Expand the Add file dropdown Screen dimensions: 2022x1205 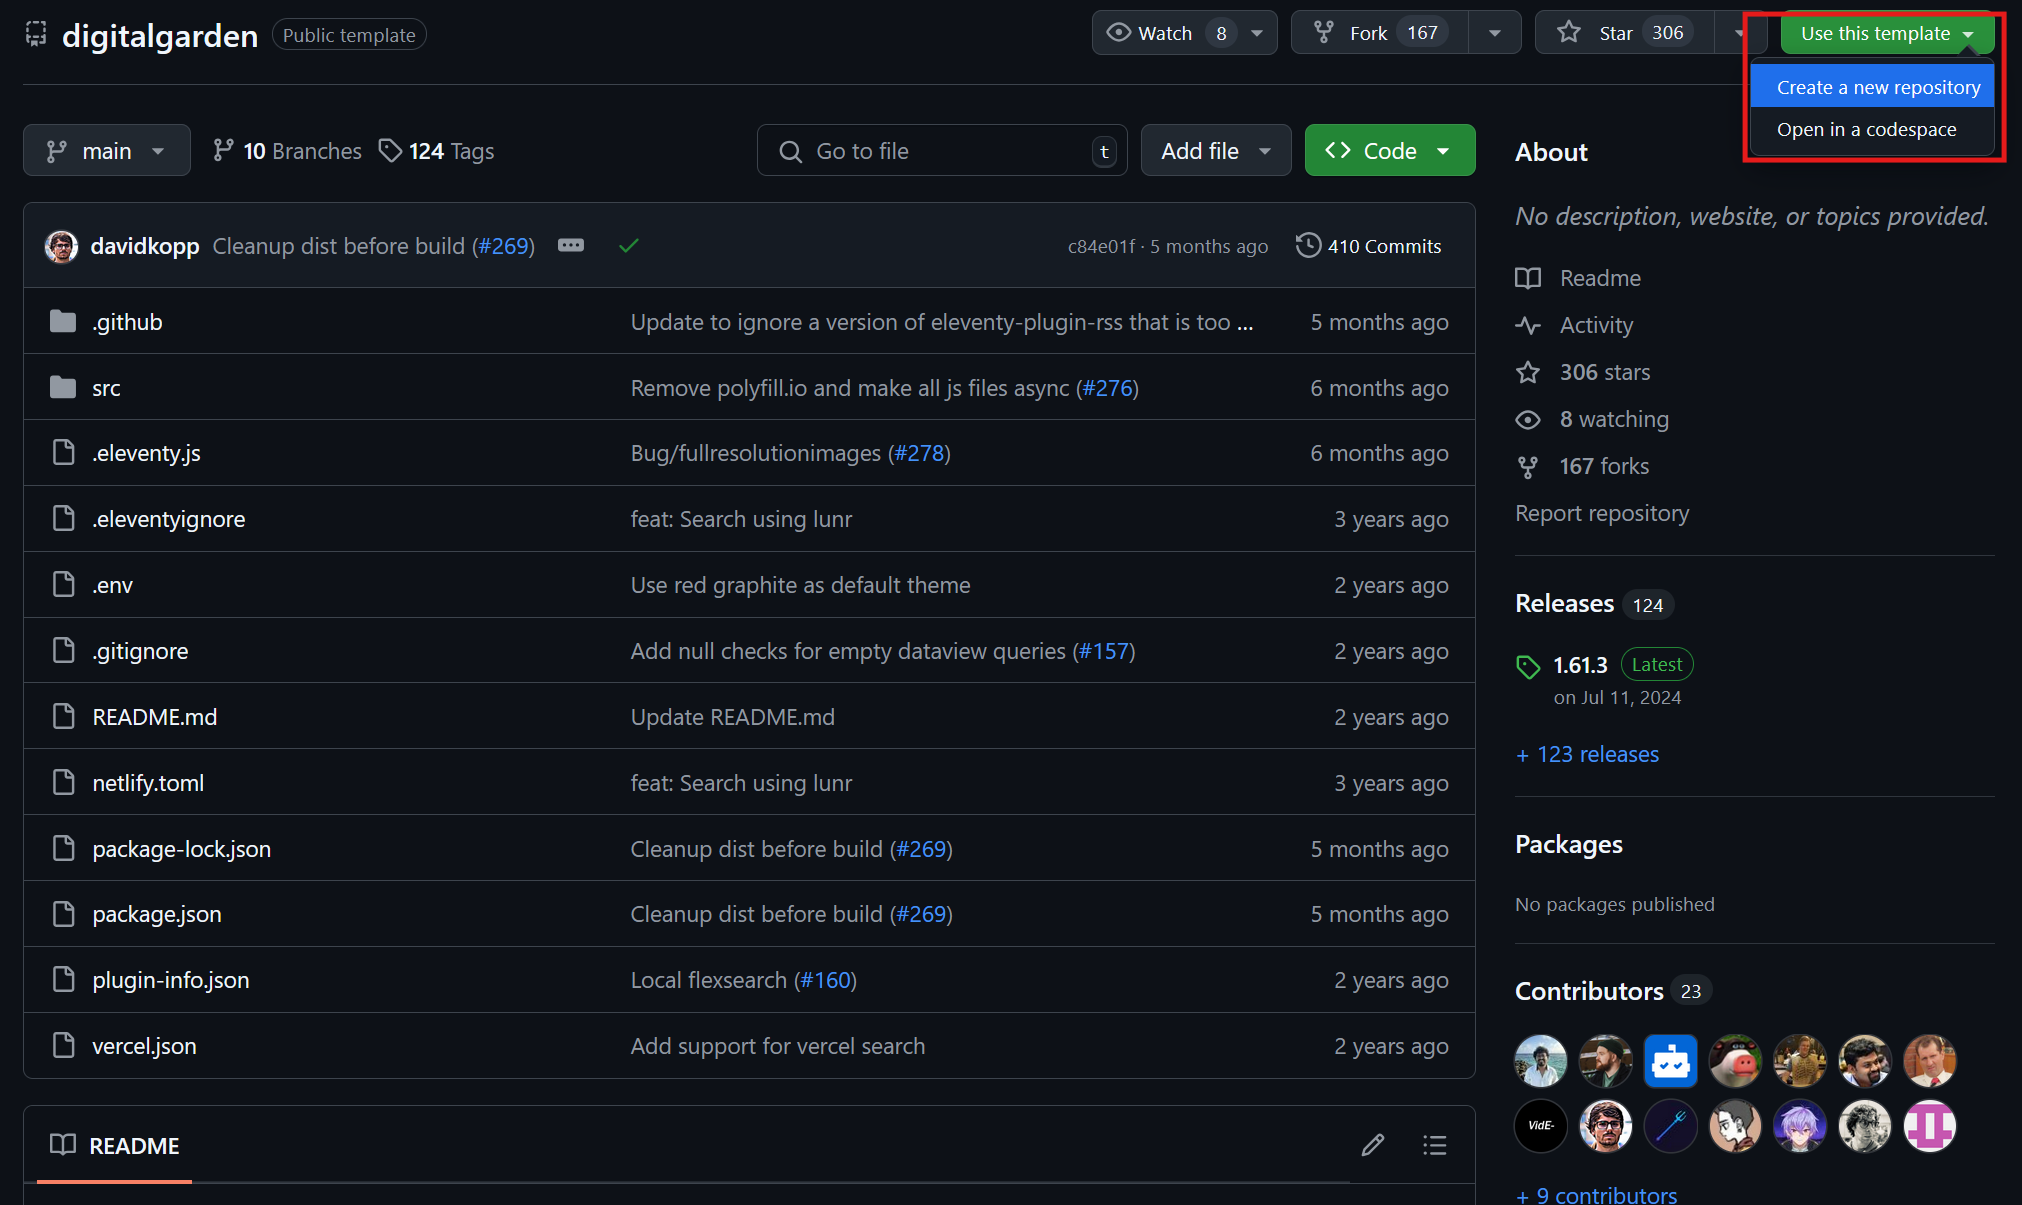point(1215,151)
